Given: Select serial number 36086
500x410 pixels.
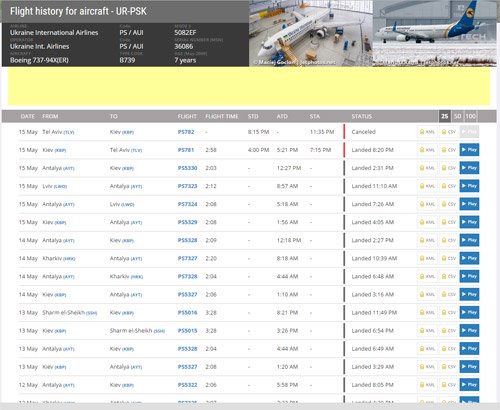Looking at the screenshot, I should click(184, 46).
